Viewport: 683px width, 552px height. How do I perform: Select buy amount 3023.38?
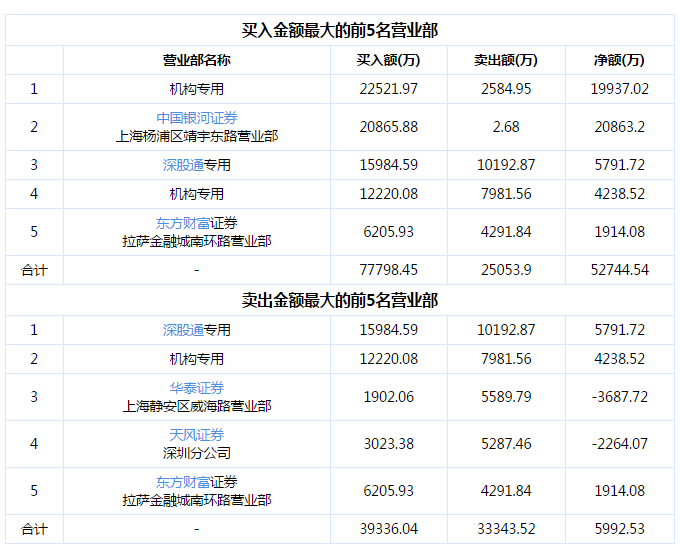(389, 444)
